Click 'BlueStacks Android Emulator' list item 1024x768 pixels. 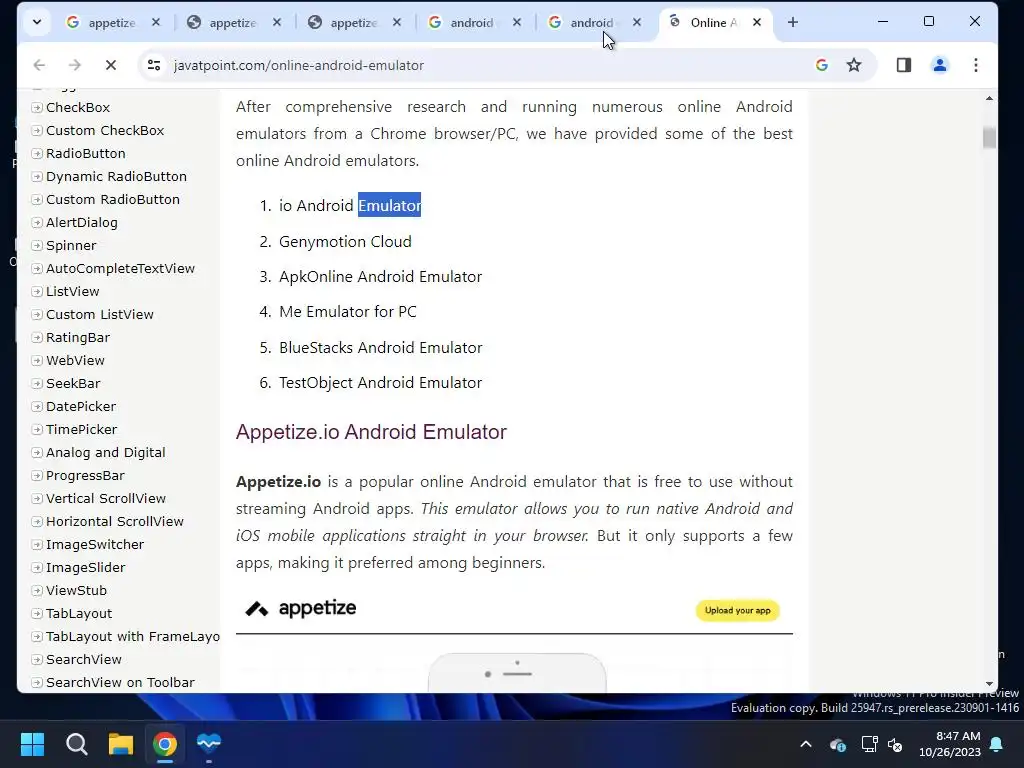[x=381, y=347]
